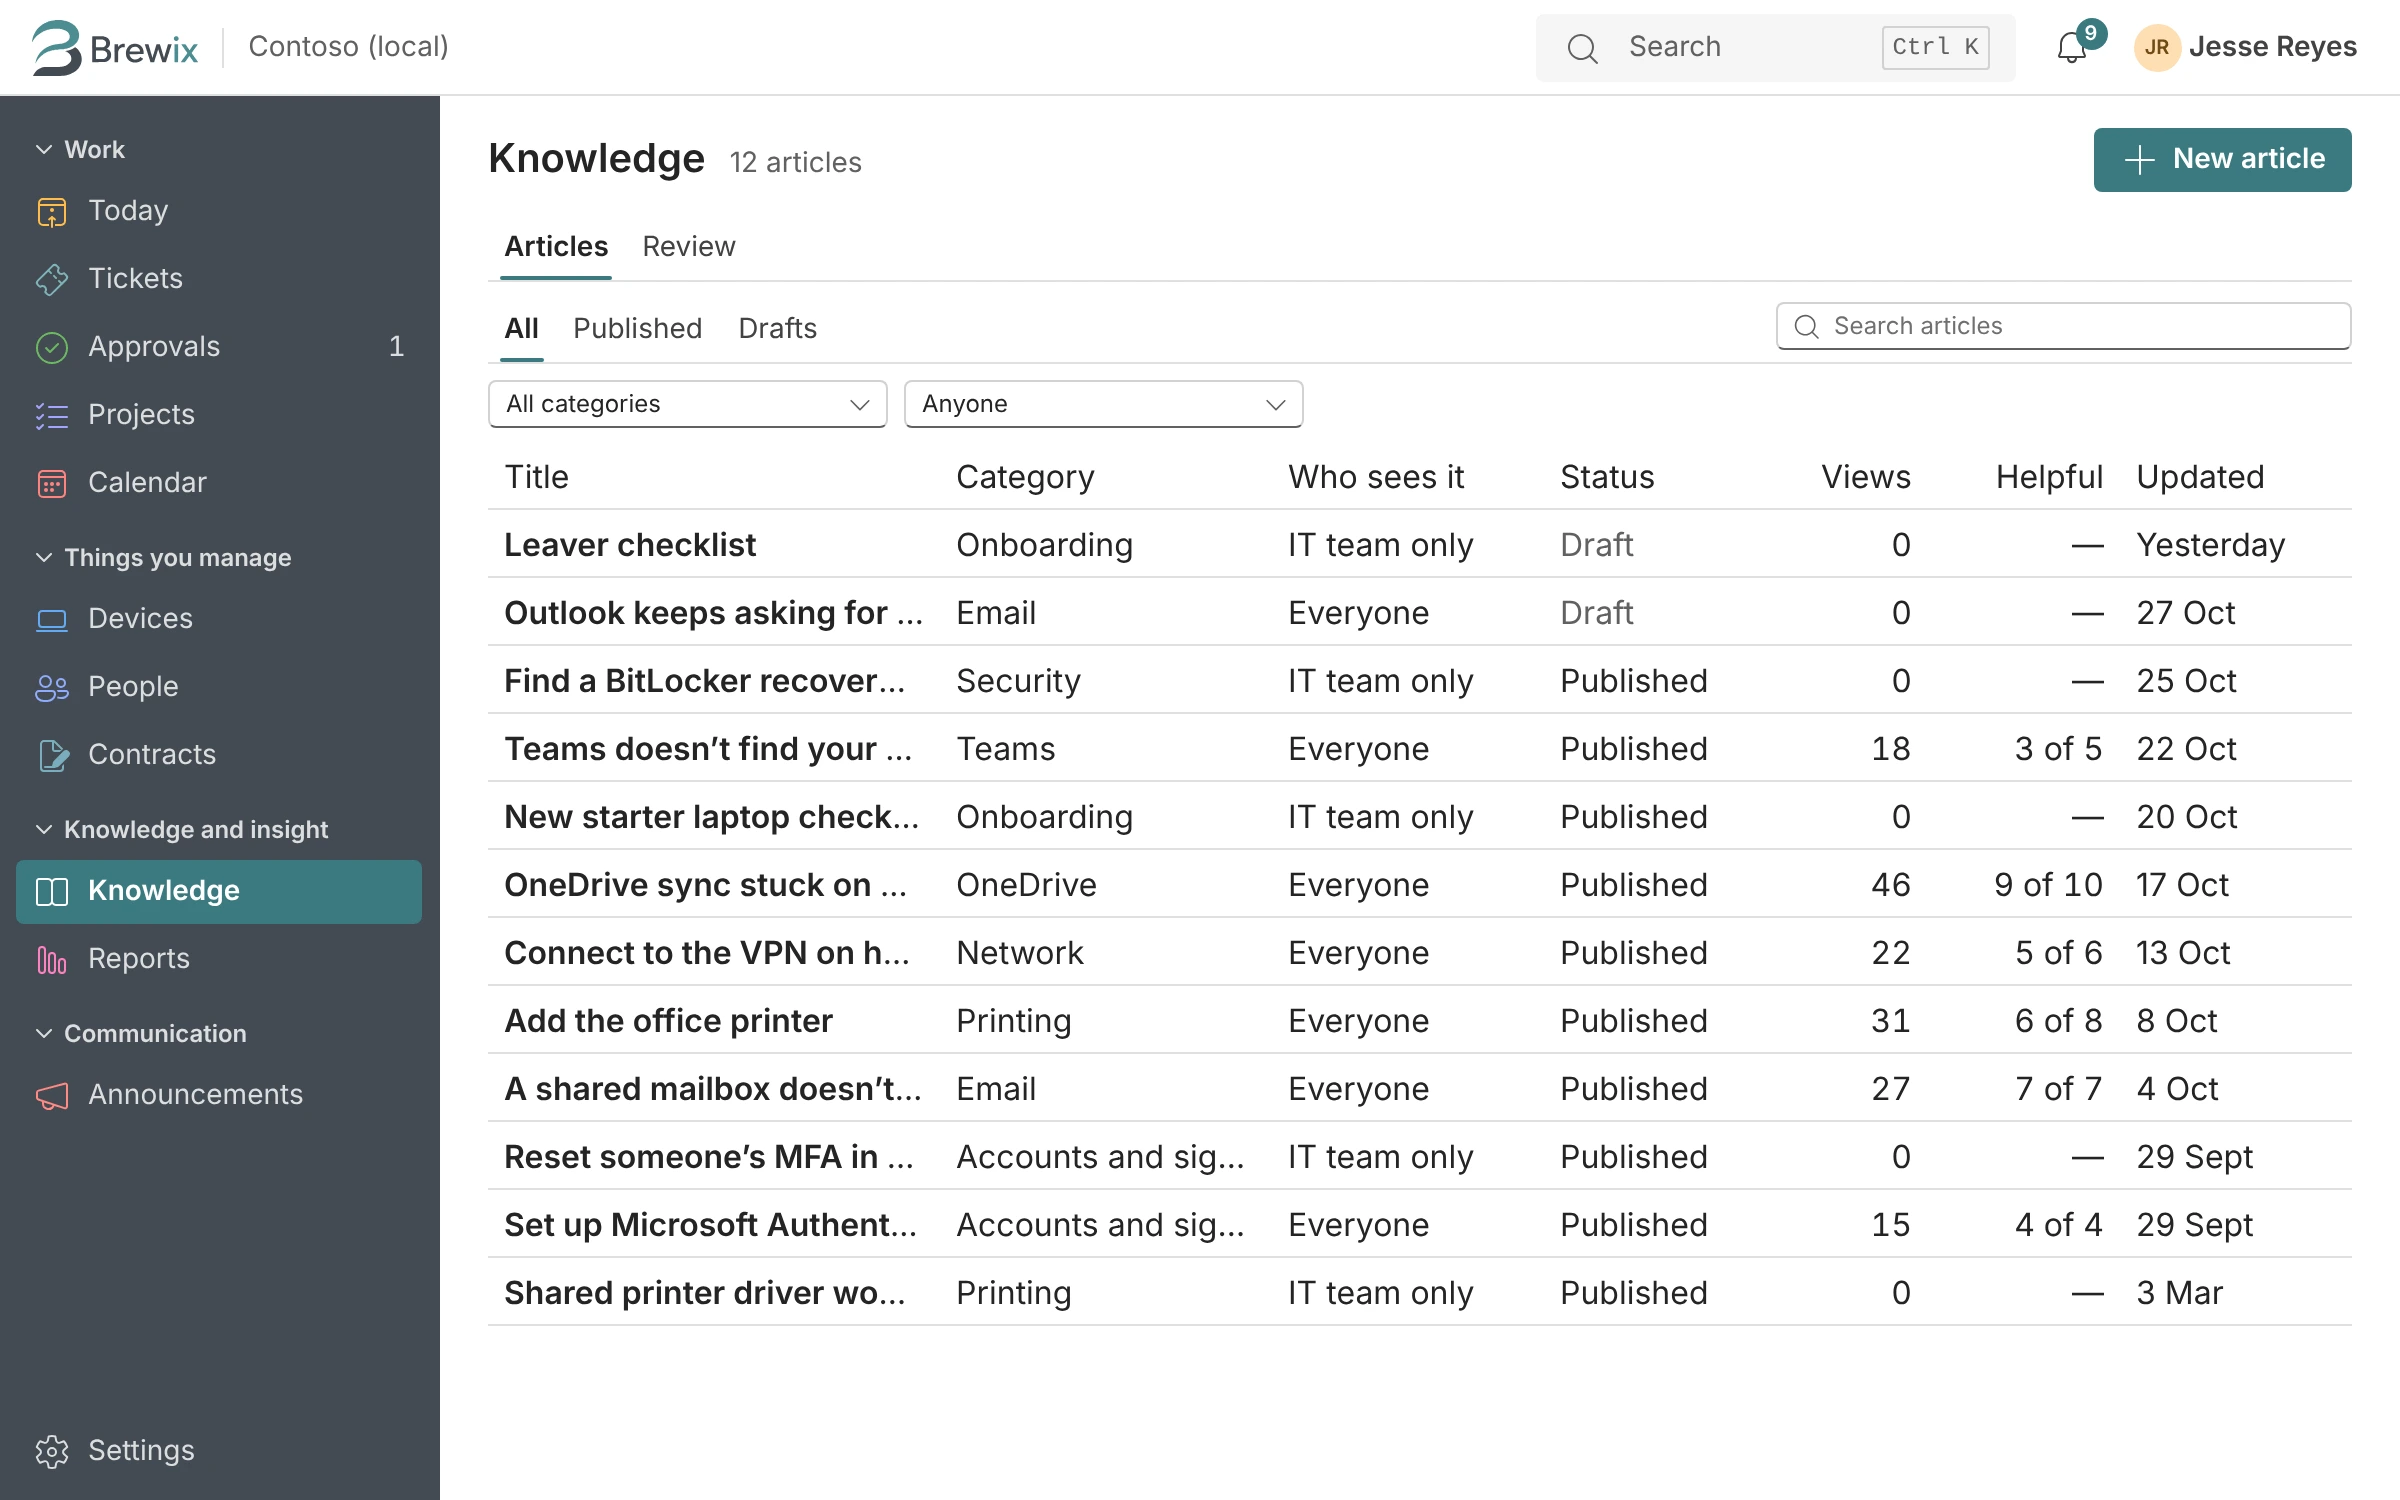
Task: Select the All filter tab
Action: tap(521, 328)
